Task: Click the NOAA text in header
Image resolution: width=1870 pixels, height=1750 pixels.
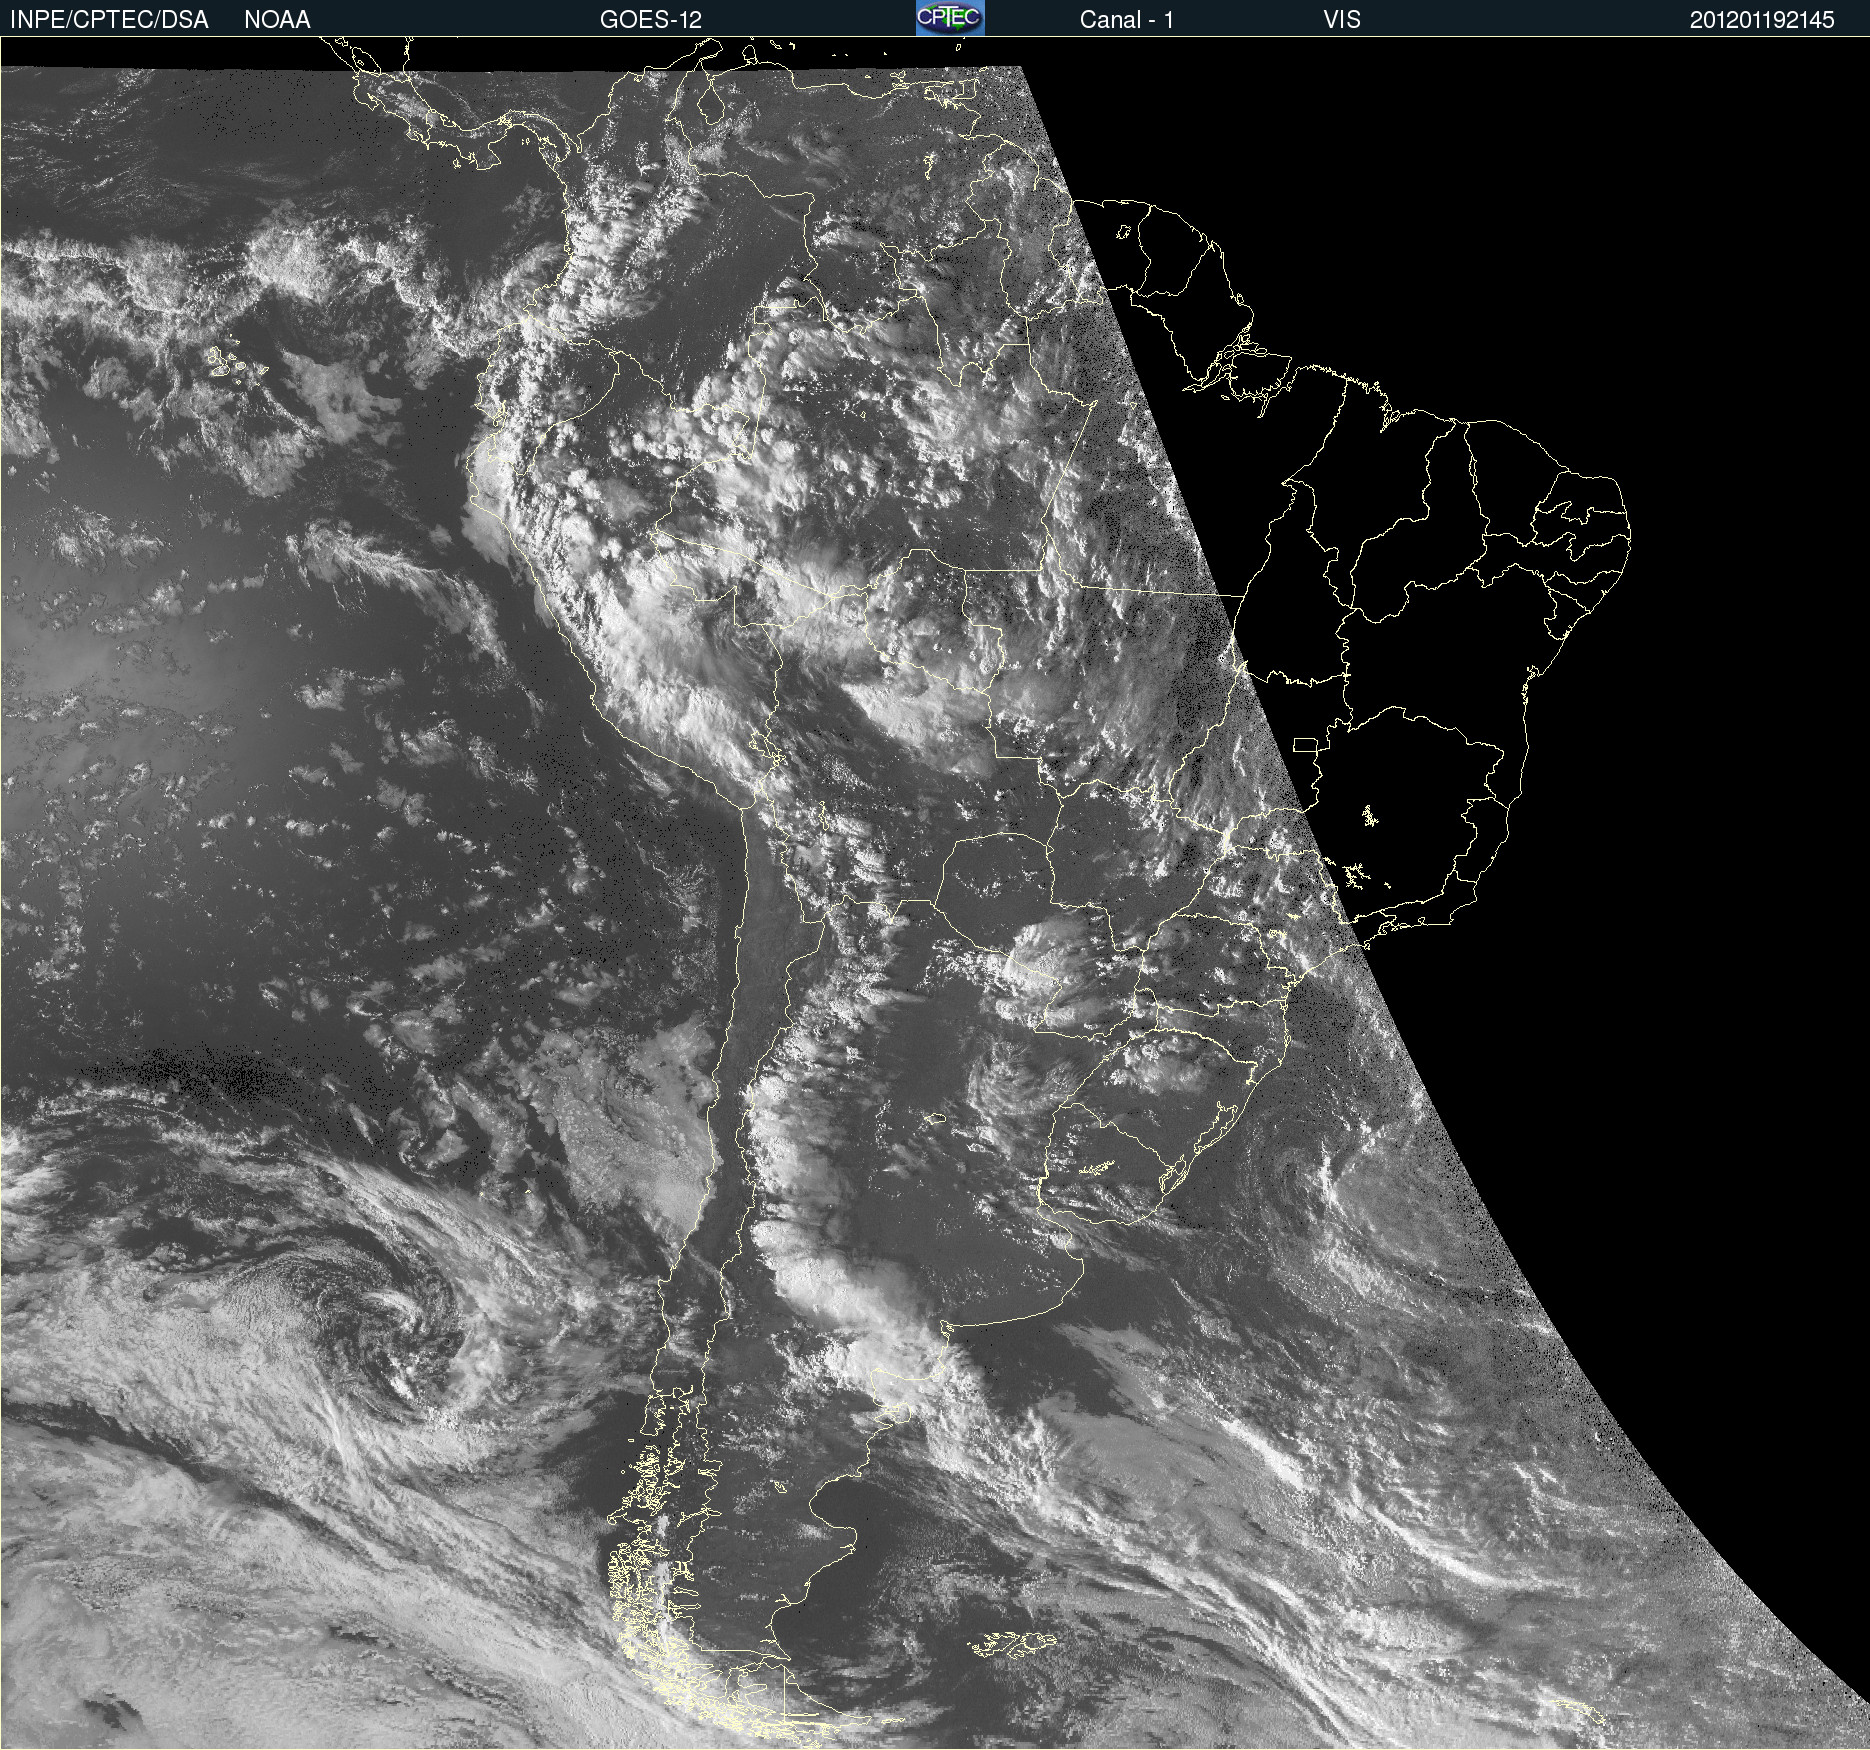Action: pos(277,20)
